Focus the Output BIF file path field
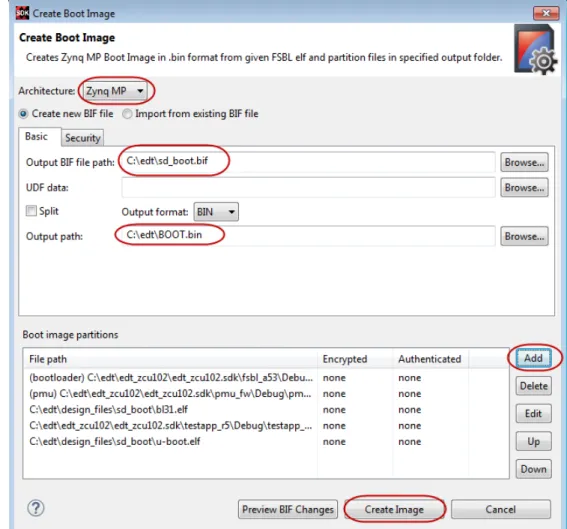The image size is (567, 529). (308, 162)
